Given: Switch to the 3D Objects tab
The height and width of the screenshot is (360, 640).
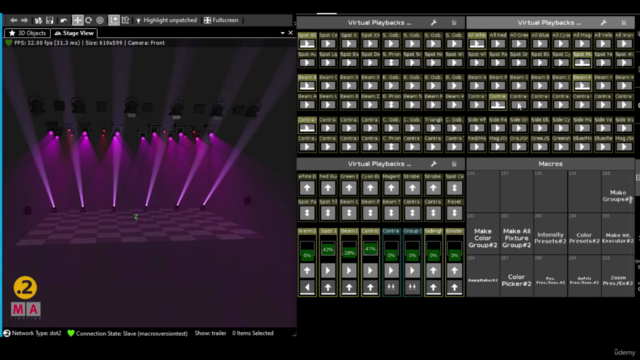Looking at the screenshot, I should point(27,33).
